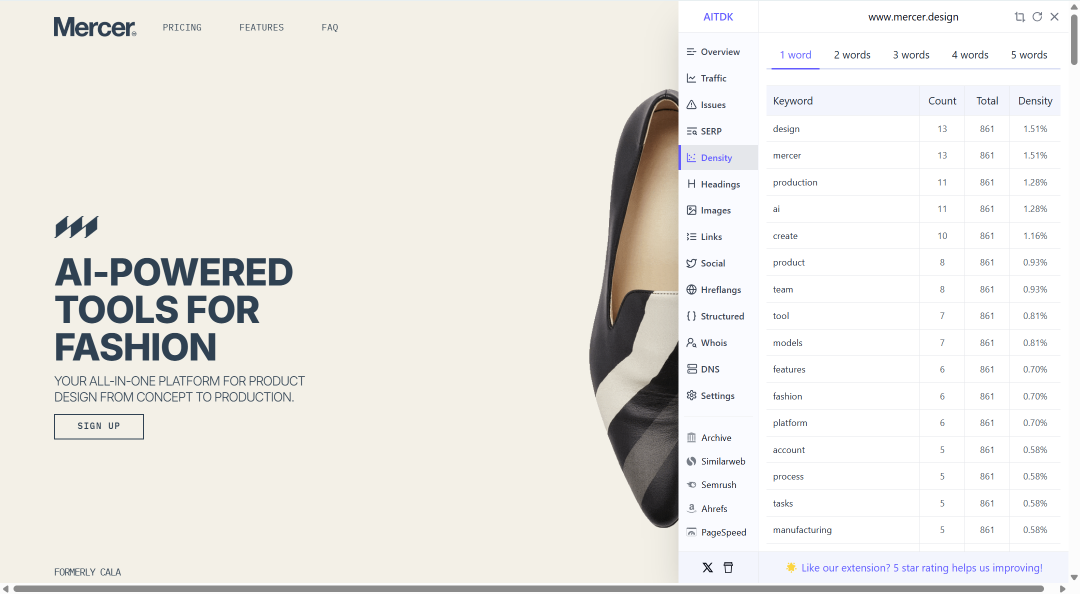
Task: Click the trash can icon at panel bottom
Action: click(x=728, y=568)
